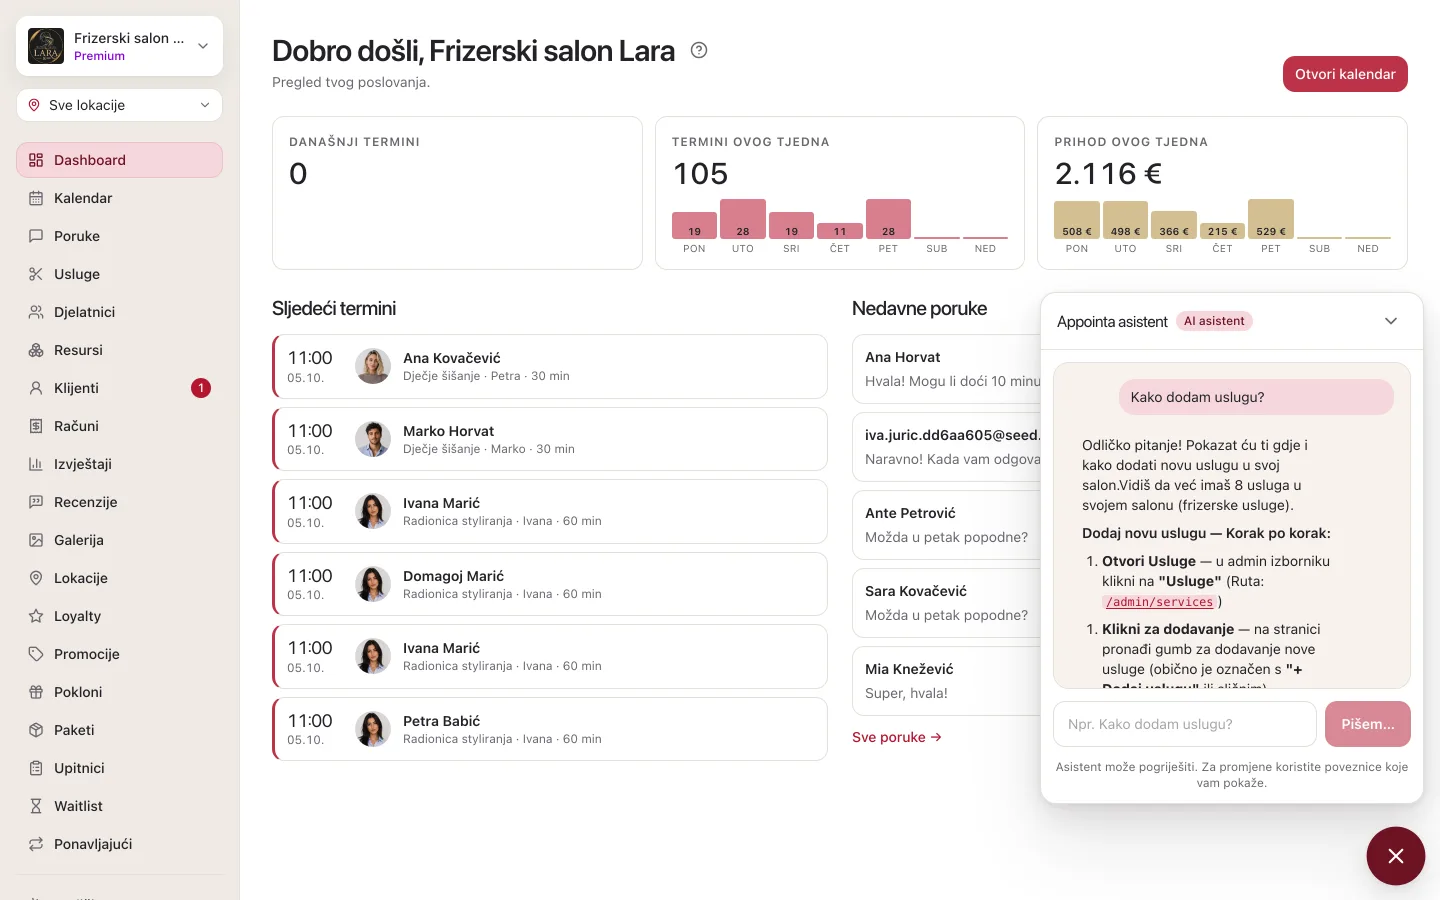Click the help question mark icon beside title
Screen dimensions: 1440x900
click(699, 50)
